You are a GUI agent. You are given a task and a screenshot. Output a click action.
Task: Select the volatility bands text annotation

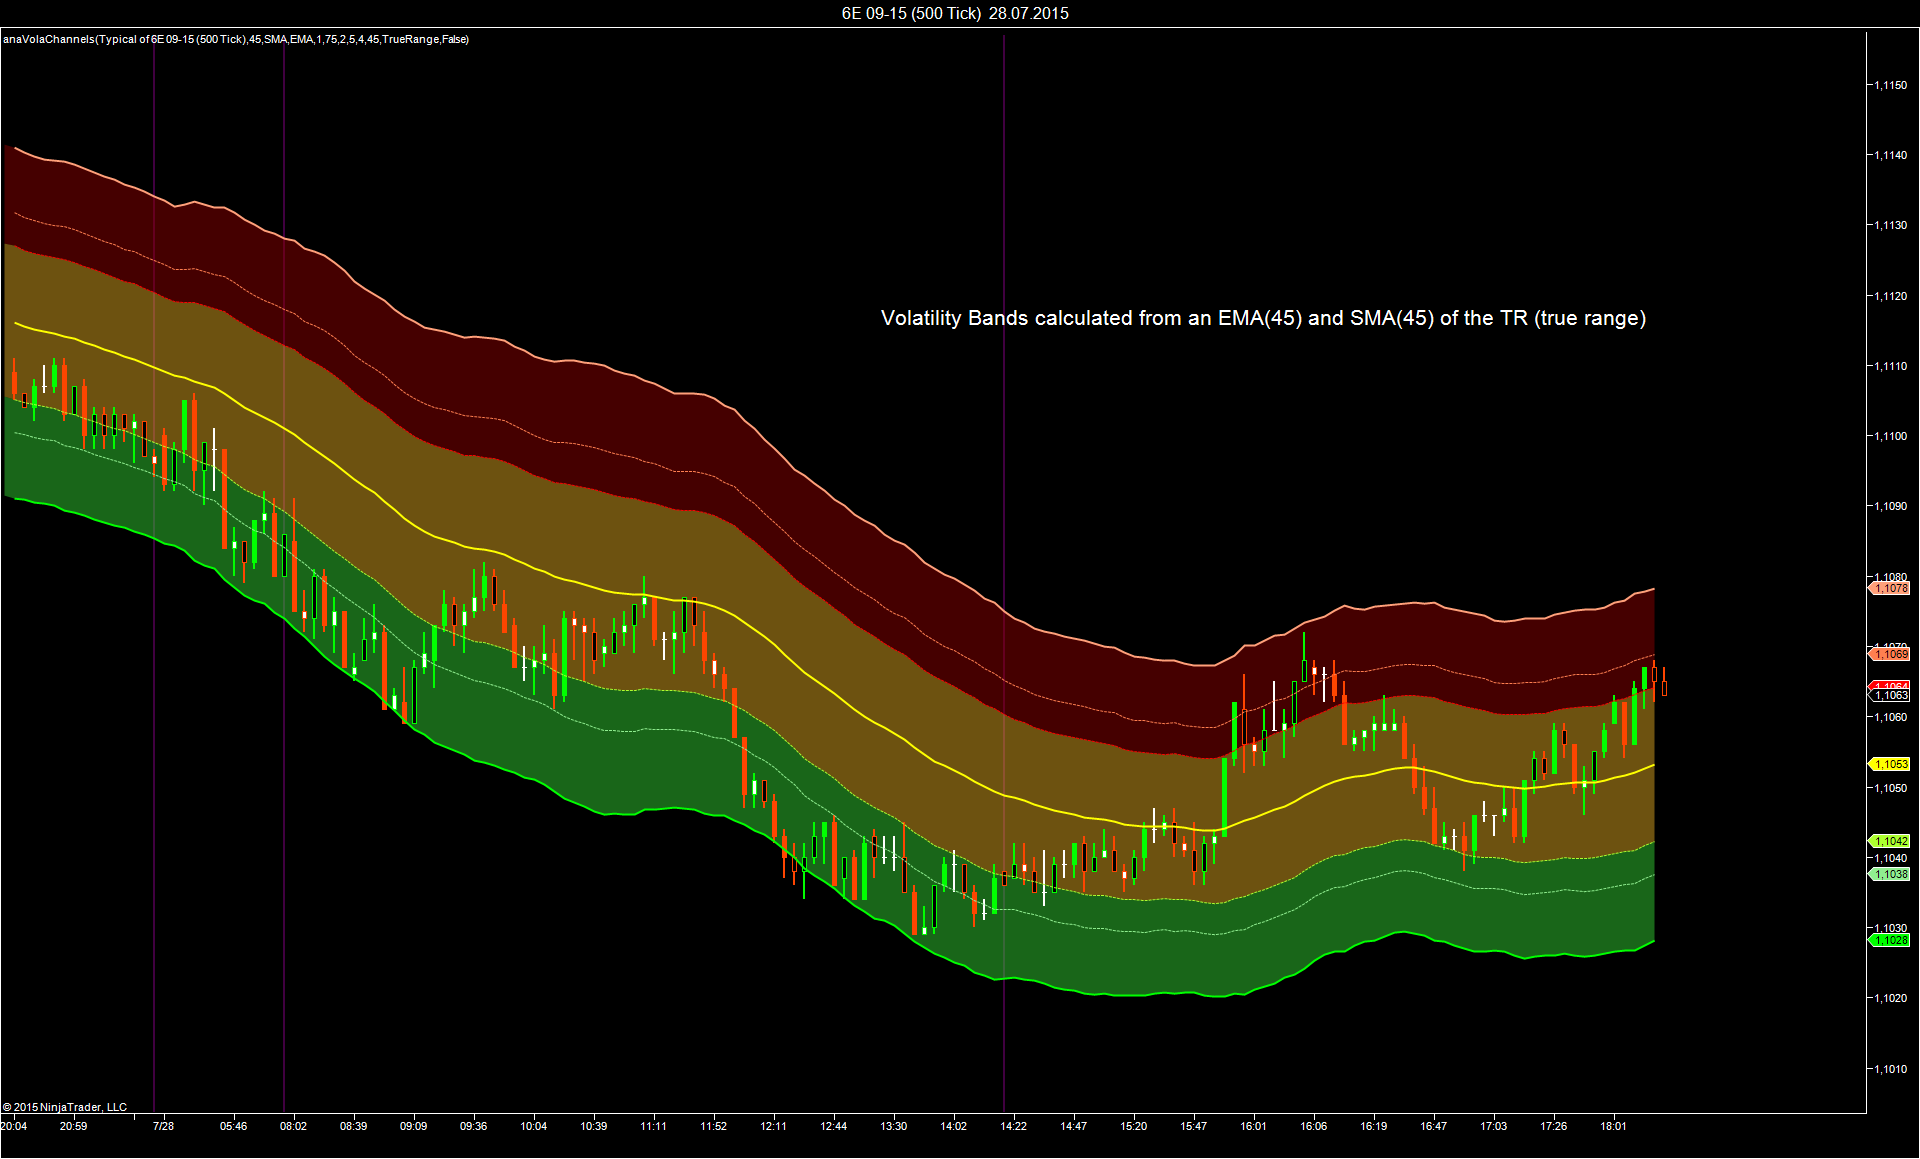tap(1262, 318)
